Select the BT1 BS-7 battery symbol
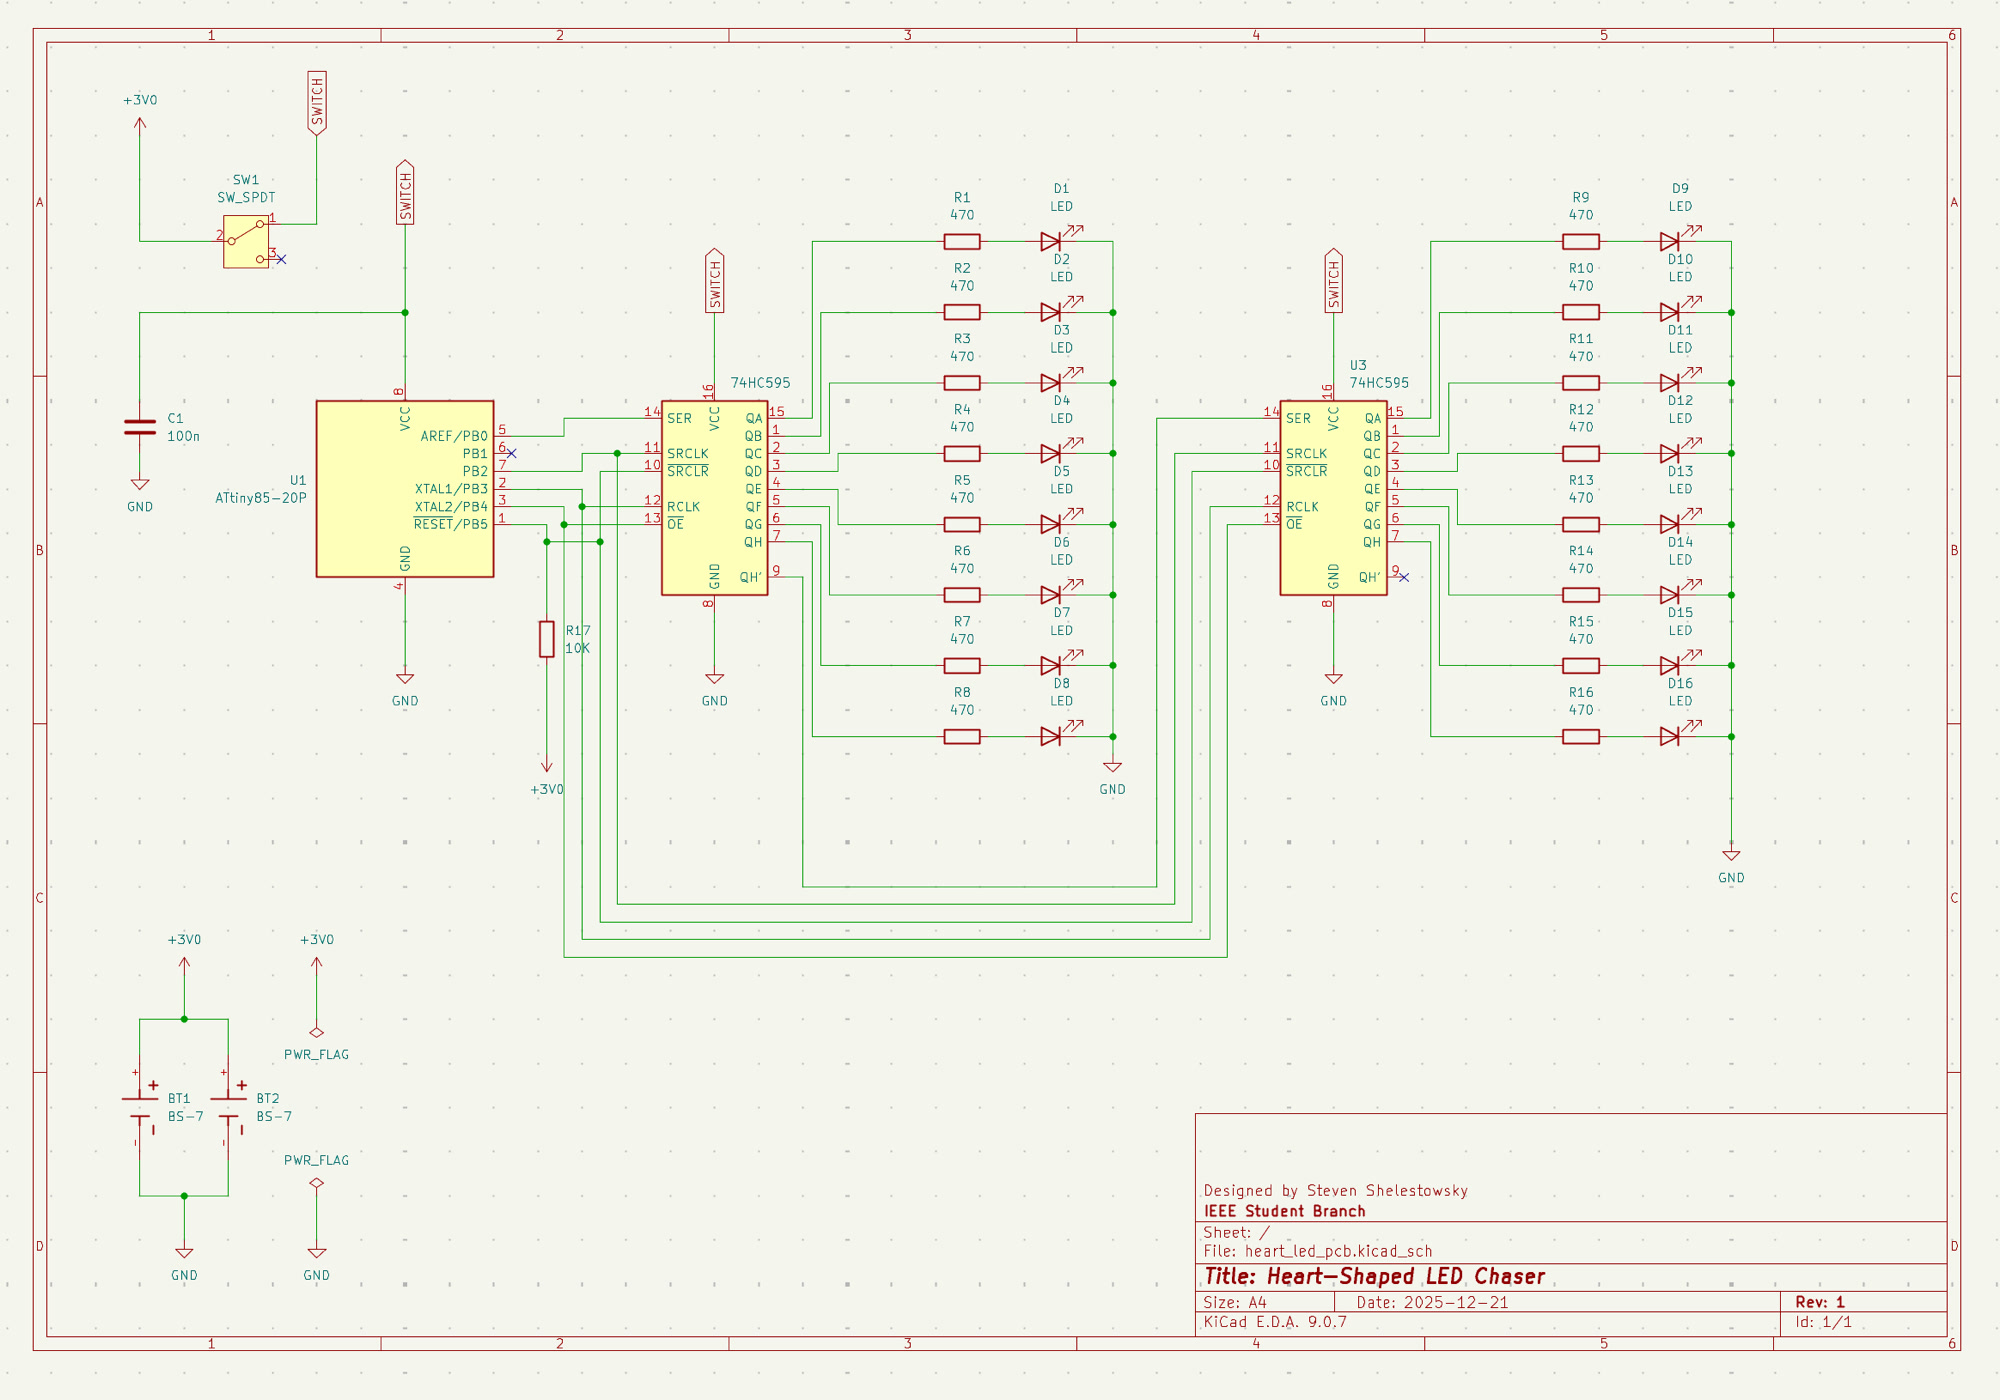The height and width of the screenshot is (1400, 2000). coord(140,1107)
